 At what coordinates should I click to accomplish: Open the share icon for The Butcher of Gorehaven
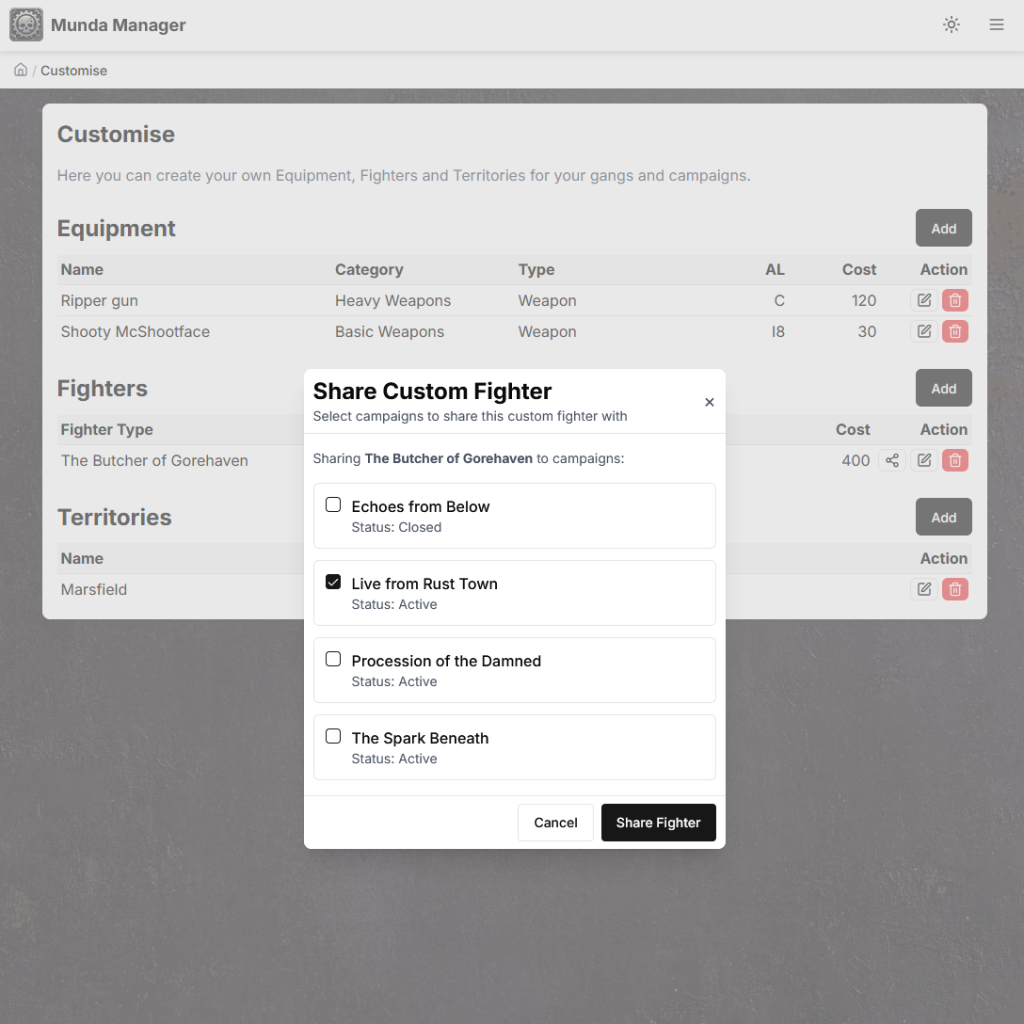pos(891,460)
